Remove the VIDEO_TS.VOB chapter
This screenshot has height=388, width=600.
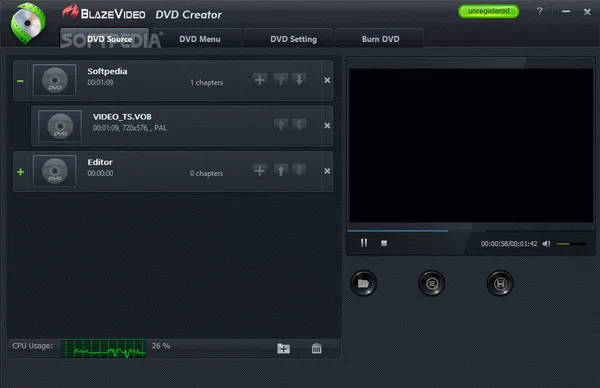pyautogui.click(x=327, y=126)
